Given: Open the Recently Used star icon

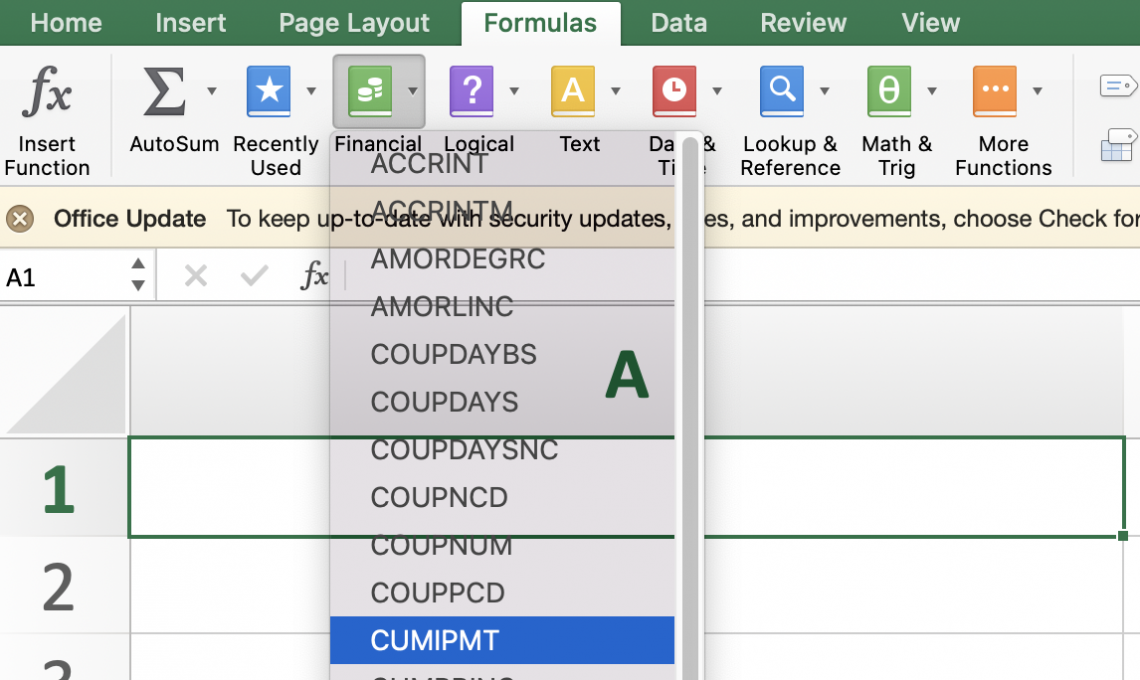Looking at the screenshot, I should [x=268, y=92].
